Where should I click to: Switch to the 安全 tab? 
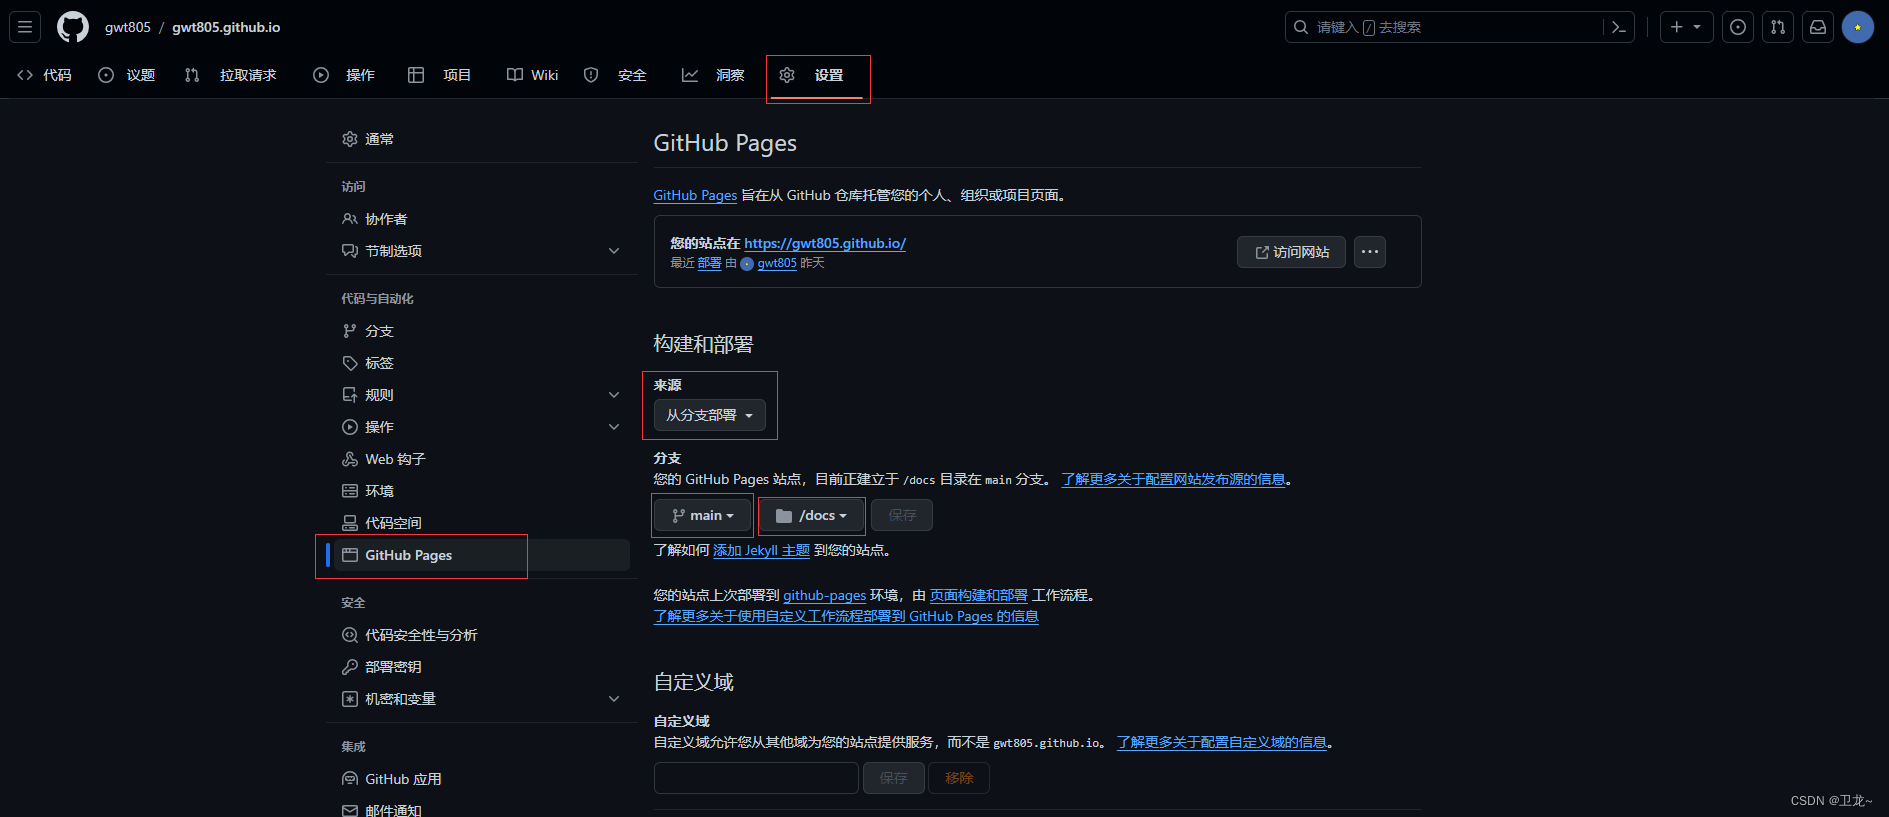(x=615, y=75)
